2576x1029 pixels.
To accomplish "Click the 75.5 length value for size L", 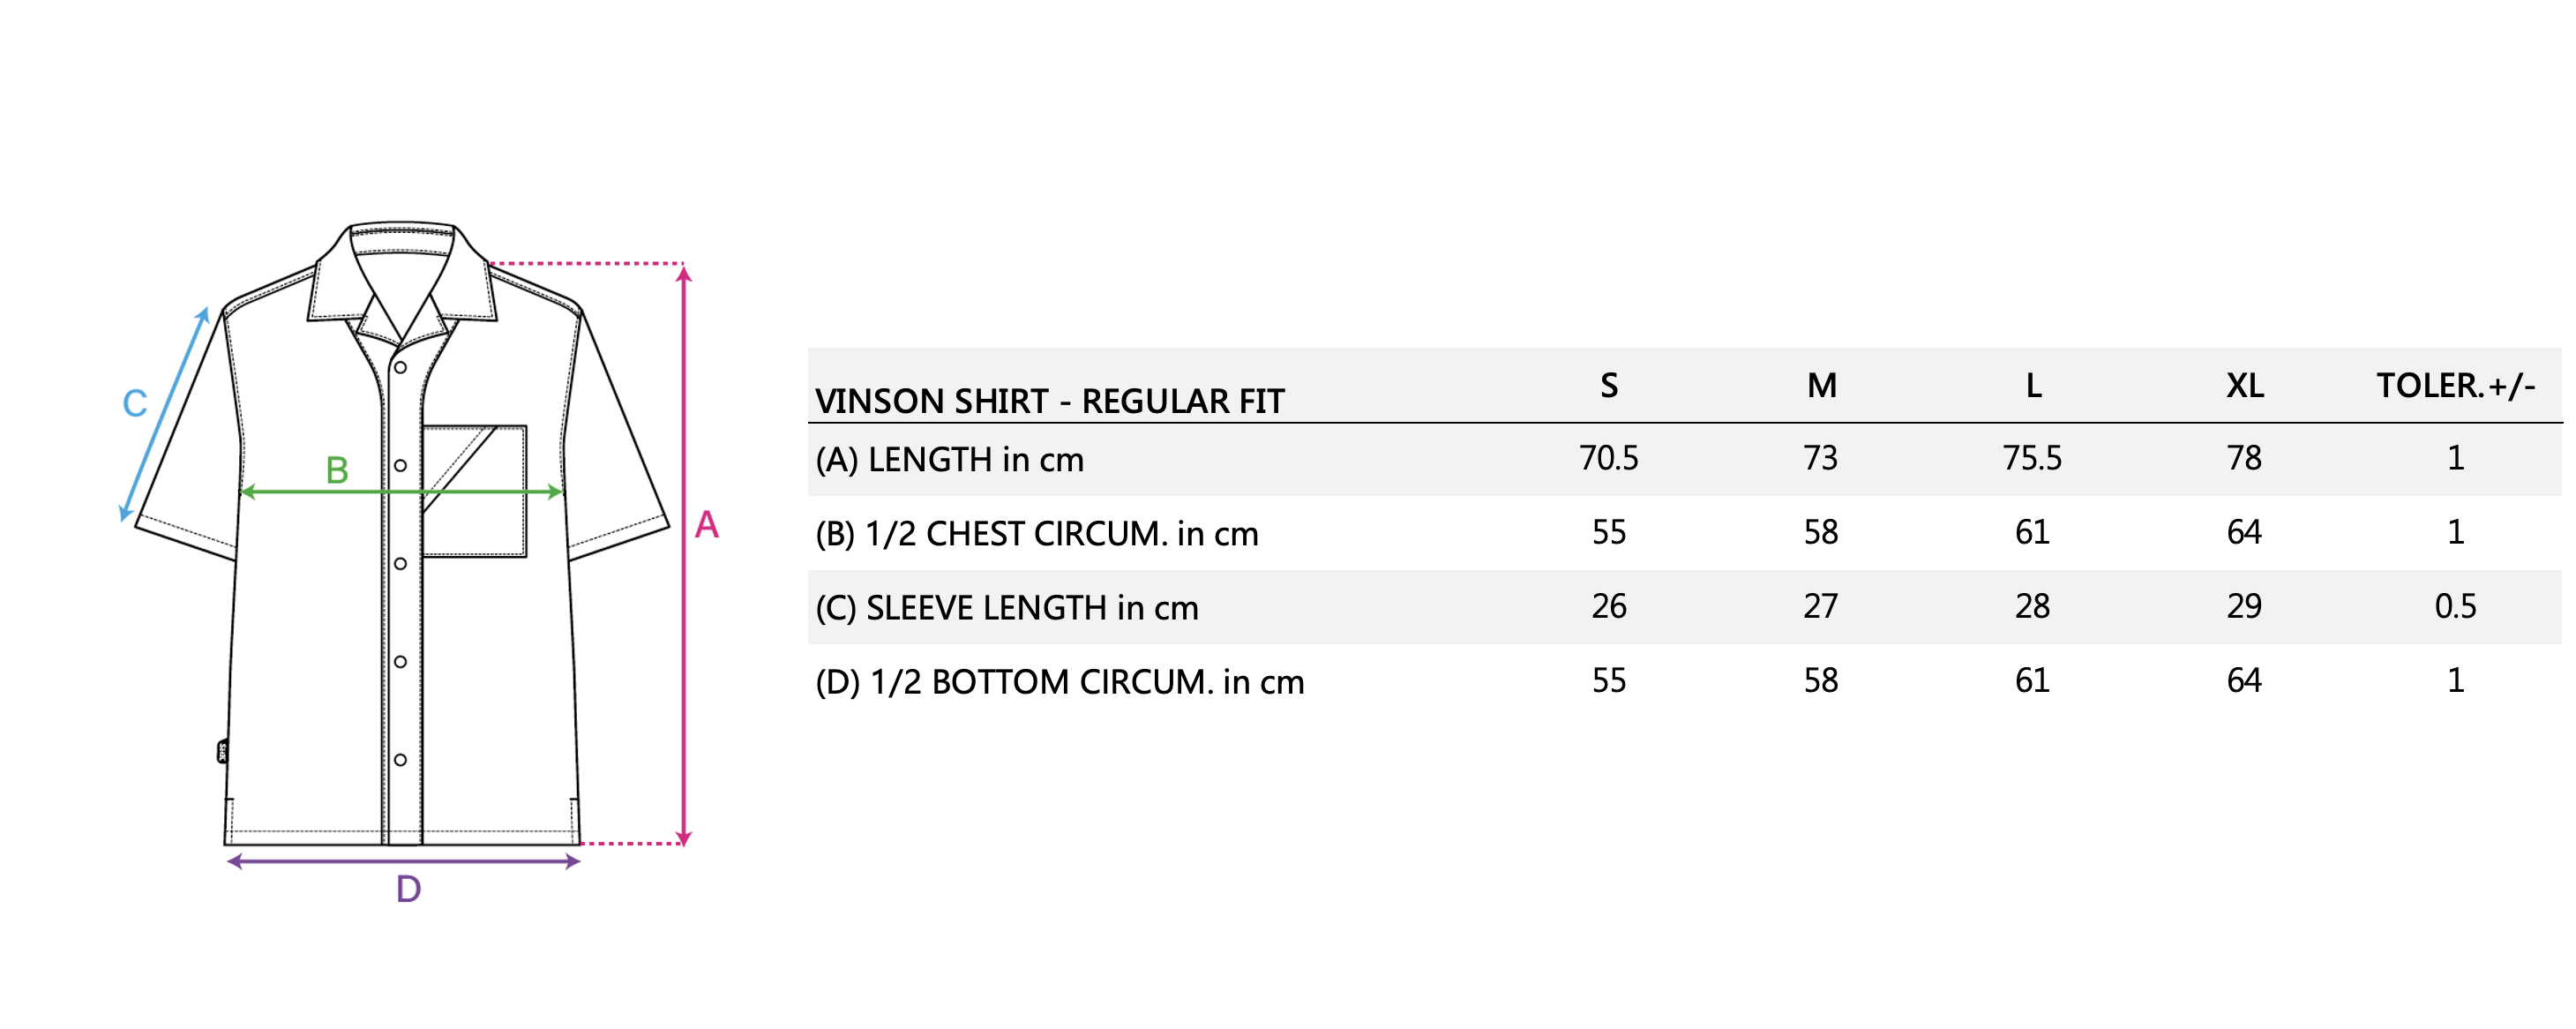I will 2032,458.
